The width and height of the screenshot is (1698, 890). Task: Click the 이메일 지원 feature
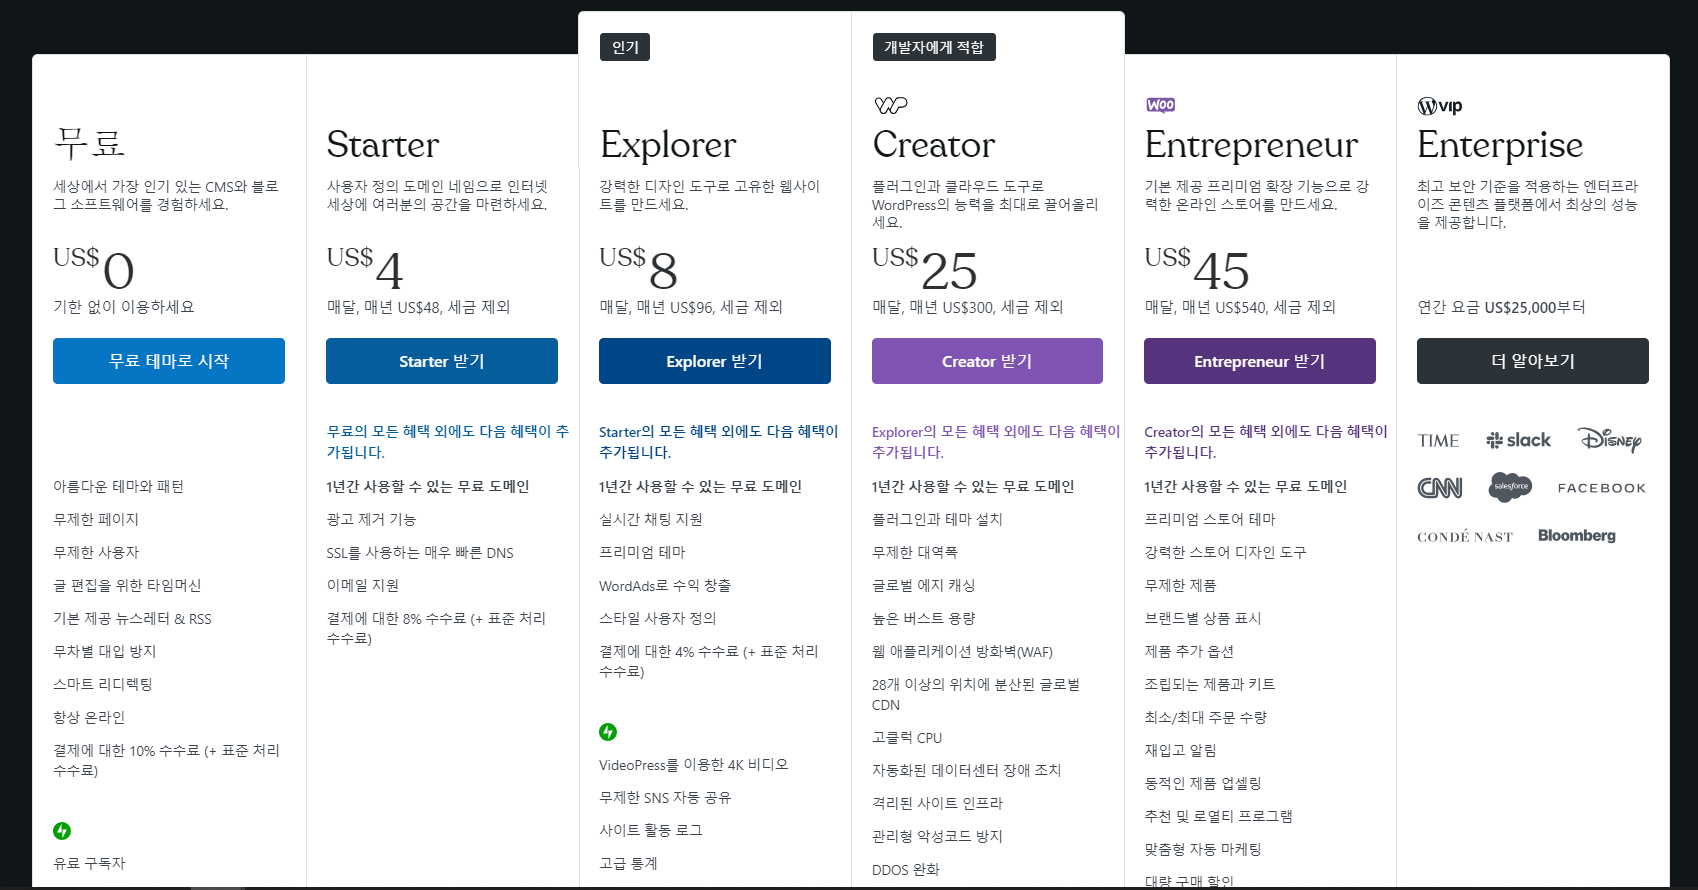363,585
